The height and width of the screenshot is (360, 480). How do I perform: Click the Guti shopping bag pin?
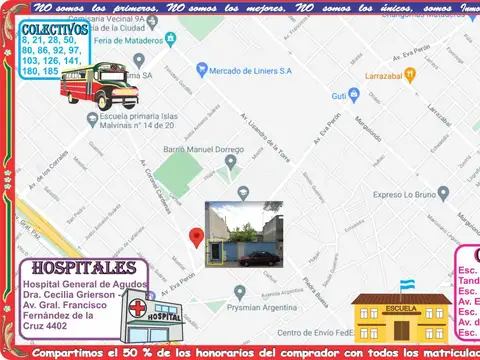click(x=354, y=95)
